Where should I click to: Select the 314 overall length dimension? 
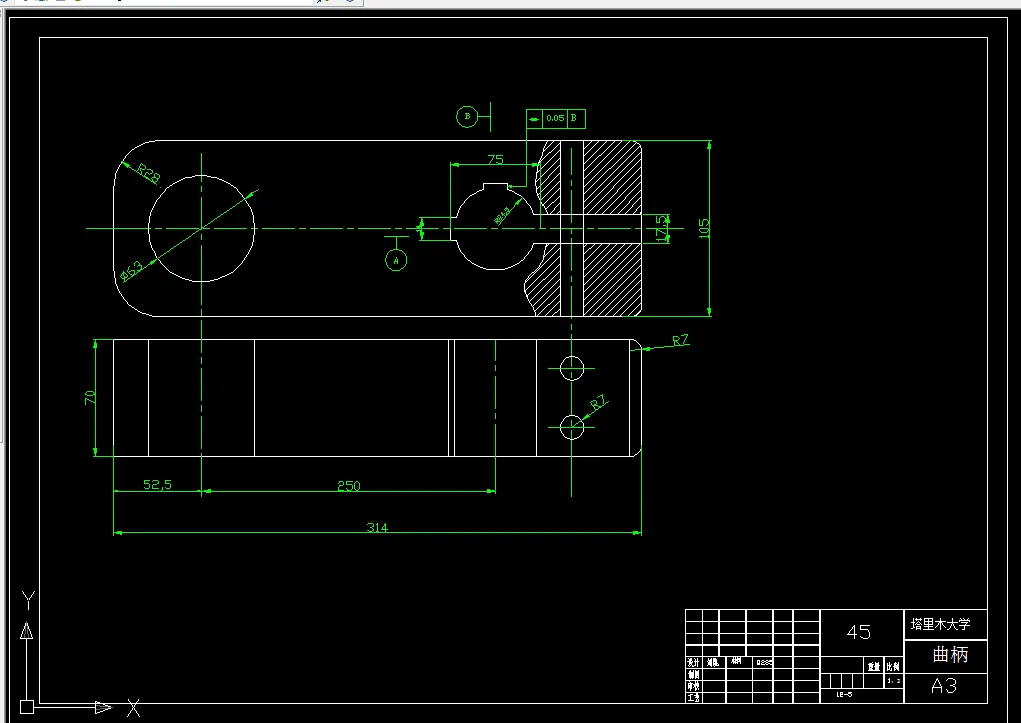tap(377, 527)
